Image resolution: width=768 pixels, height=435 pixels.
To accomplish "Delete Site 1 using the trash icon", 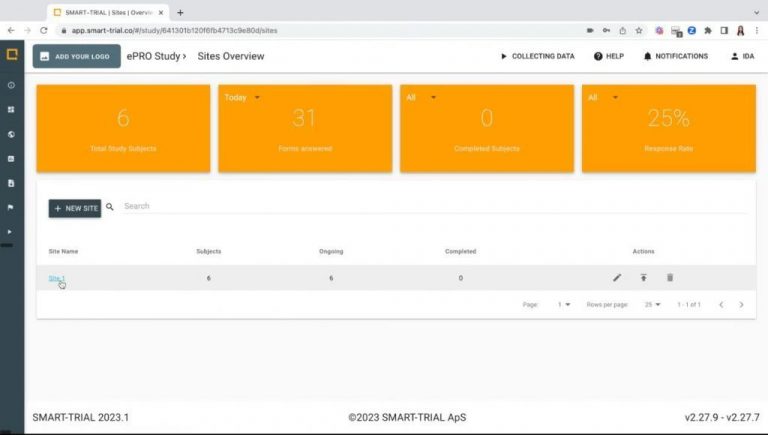I will 670,278.
